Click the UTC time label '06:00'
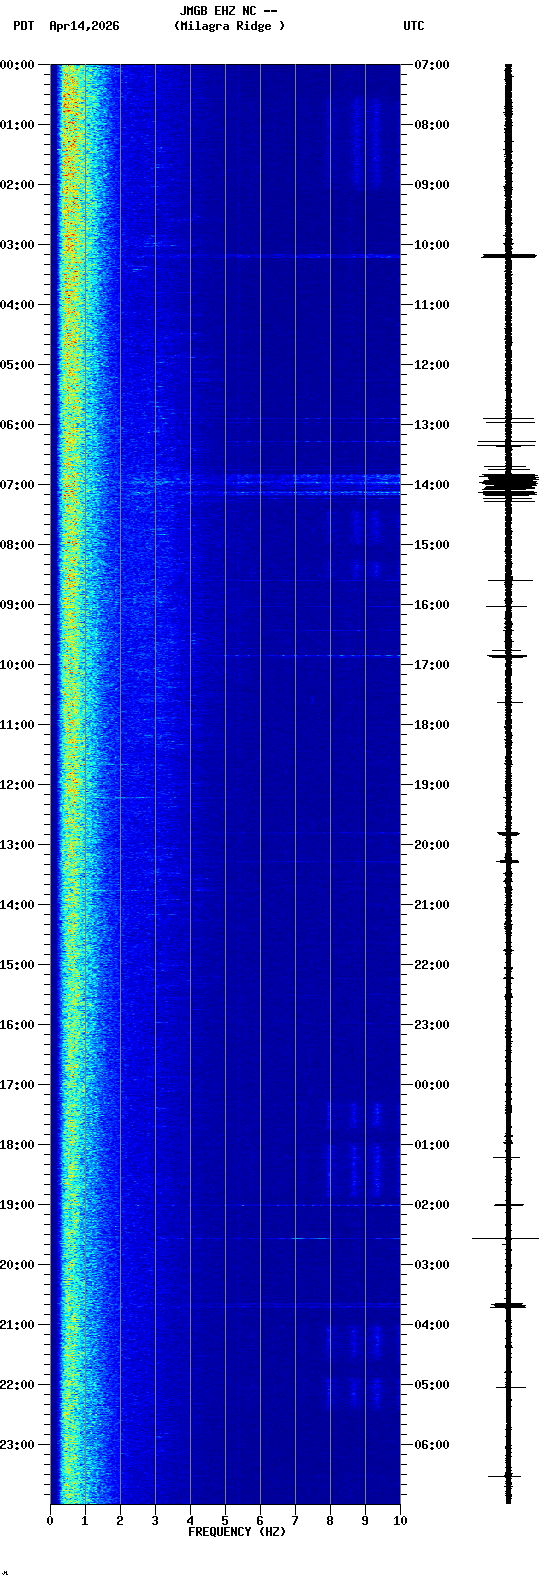Image resolution: width=552 pixels, height=1584 pixels. tap(432, 1445)
